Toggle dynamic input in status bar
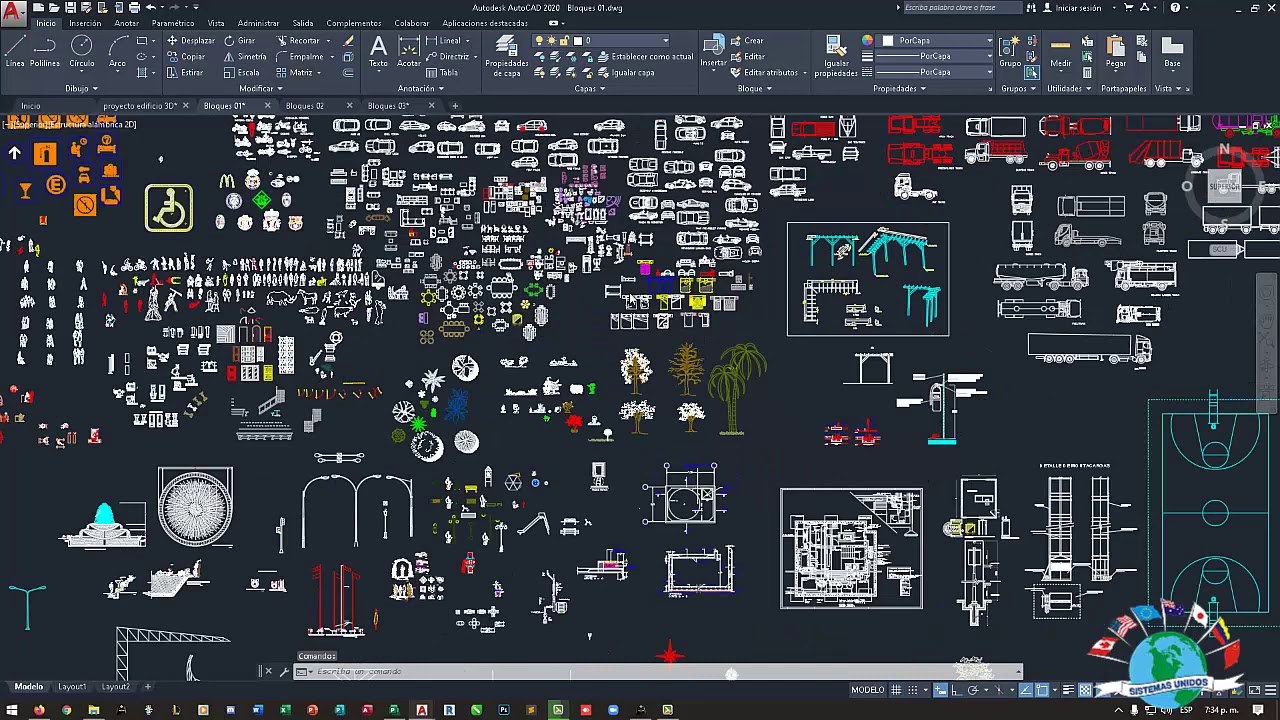Image resolution: width=1280 pixels, height=720 pixels. (x=941, y=690)
